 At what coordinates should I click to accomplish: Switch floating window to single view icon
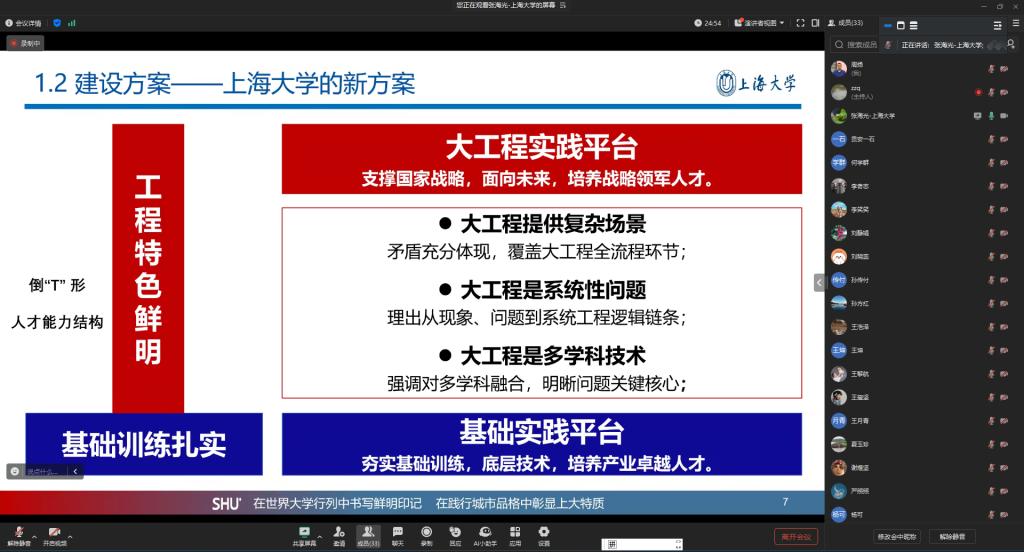click(x=901, y=25)
